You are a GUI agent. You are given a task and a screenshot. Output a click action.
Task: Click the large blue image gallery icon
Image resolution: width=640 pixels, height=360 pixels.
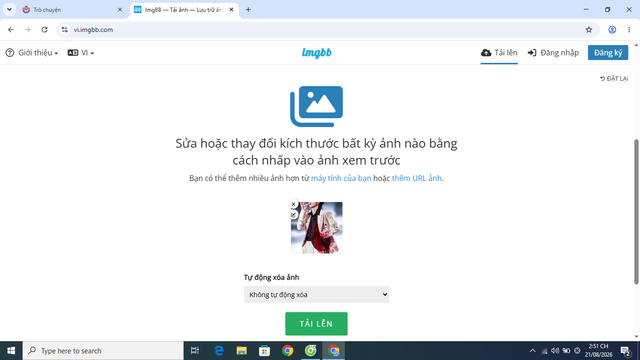[x=316, y=106]
